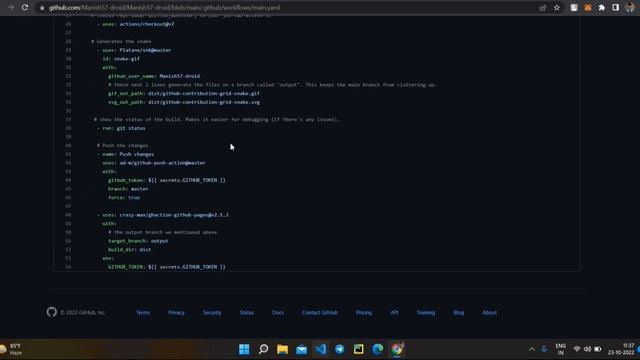Screen dimensions: 640x360
Task: Click the share page icon in address bar
Action: 543,8
